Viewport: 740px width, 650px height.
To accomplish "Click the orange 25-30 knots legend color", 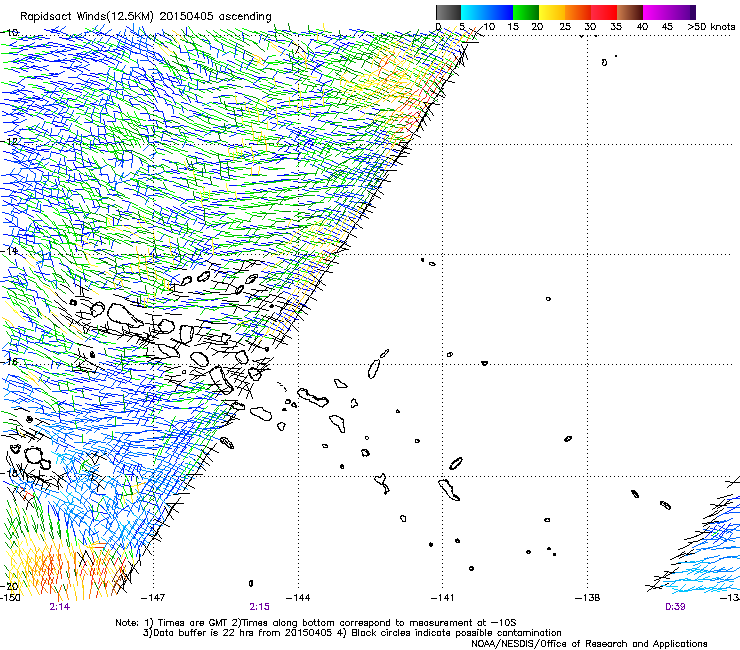I will (578, 12).
